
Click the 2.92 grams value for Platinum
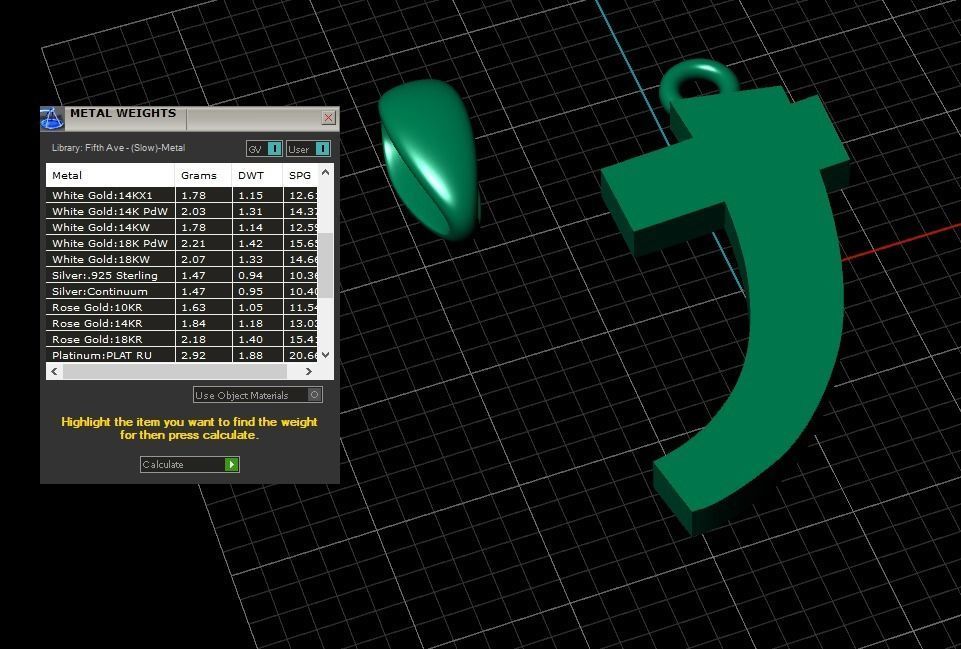coord(193,355)
